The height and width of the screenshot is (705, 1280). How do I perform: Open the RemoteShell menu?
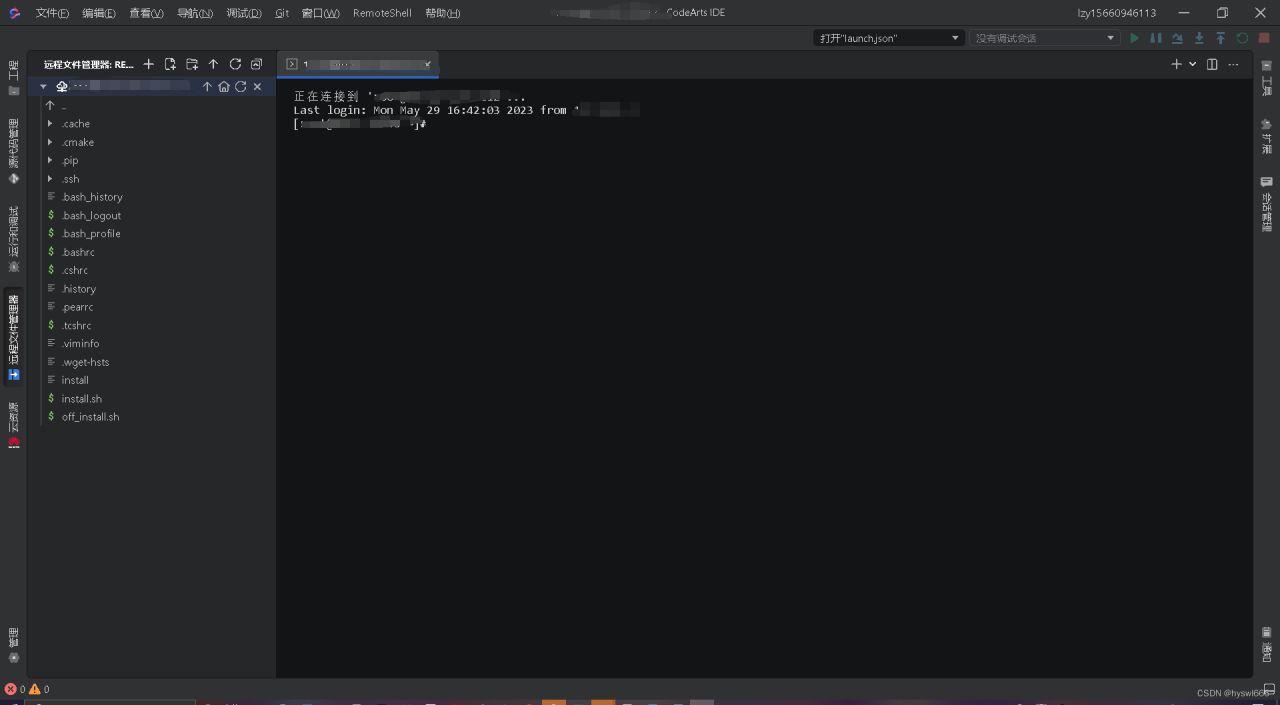(x=382, y=13)
